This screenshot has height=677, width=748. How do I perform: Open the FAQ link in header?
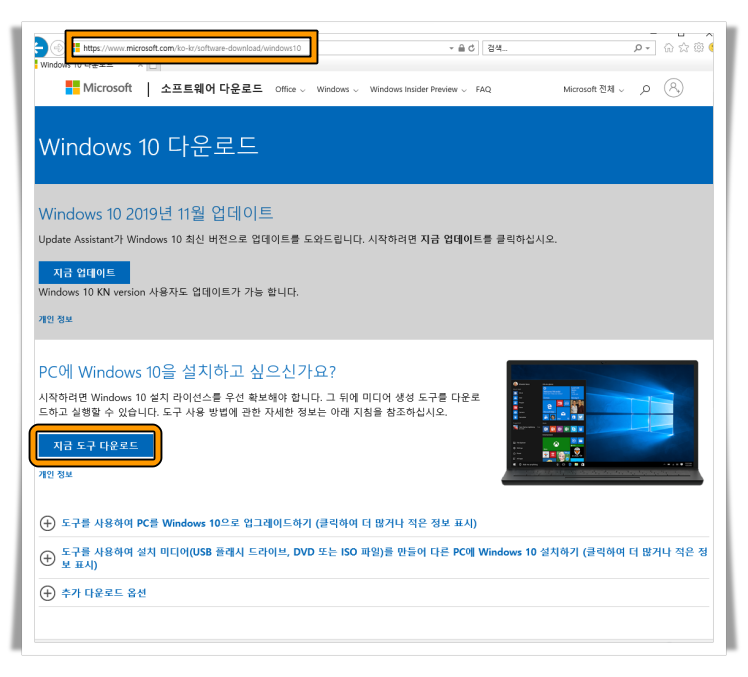(x=483, y=89)
